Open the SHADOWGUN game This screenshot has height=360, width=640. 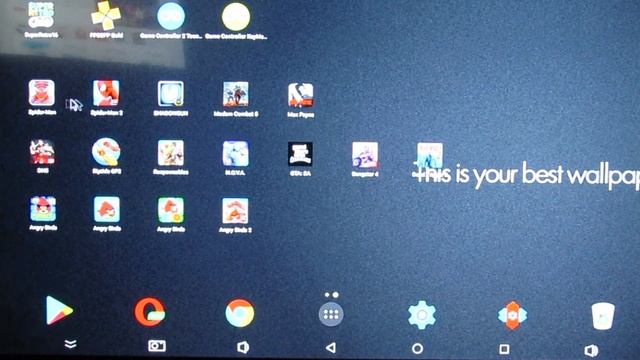point(171,93)
